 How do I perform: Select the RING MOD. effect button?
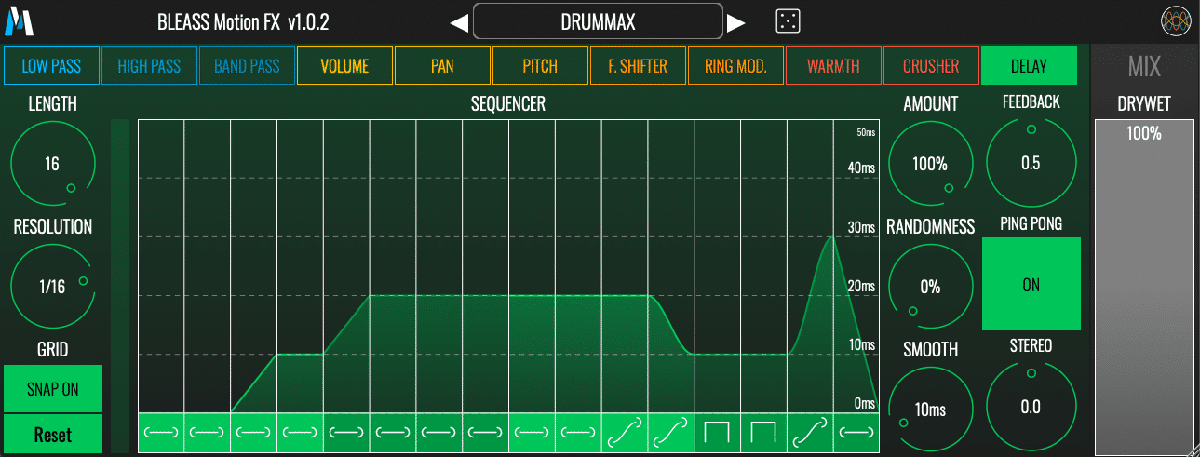pos(735,67)
